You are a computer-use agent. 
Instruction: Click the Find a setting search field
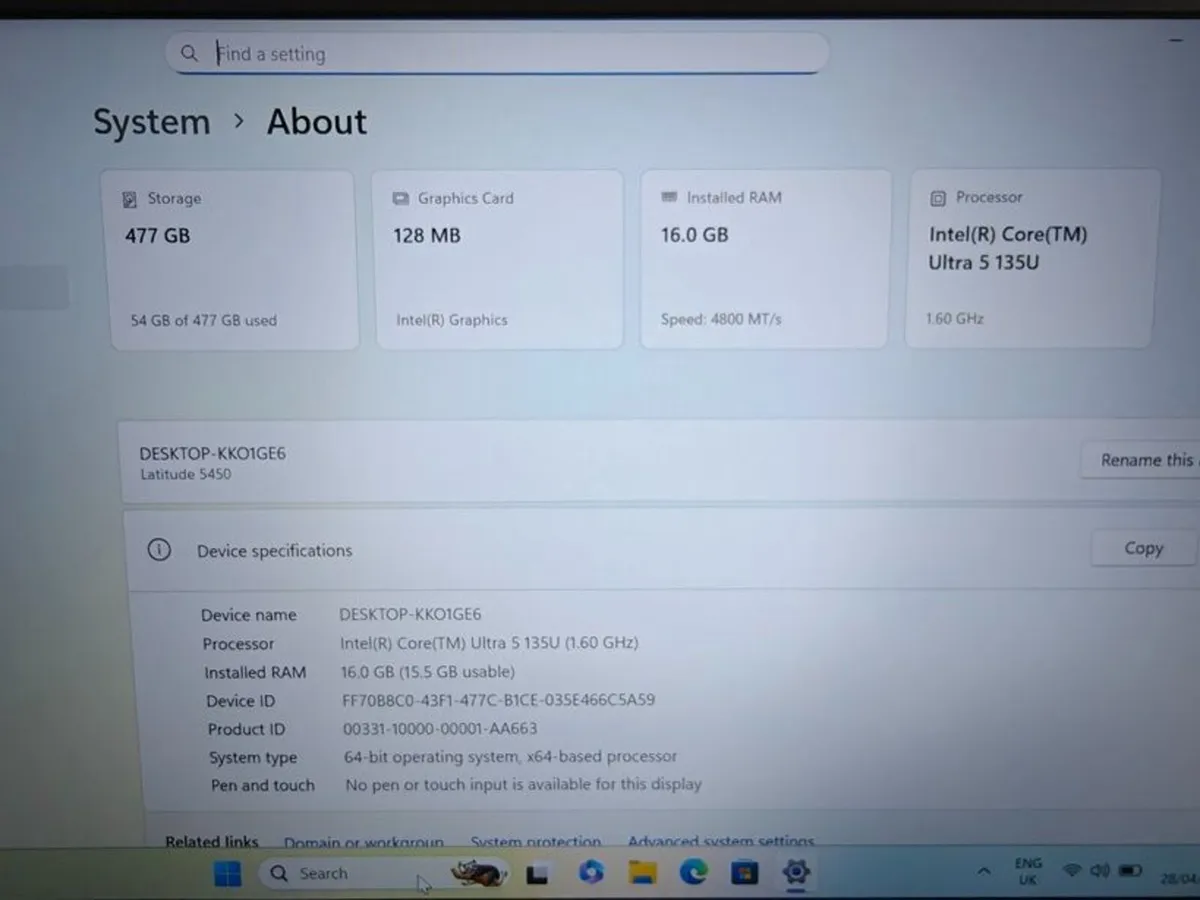(497, 53)
